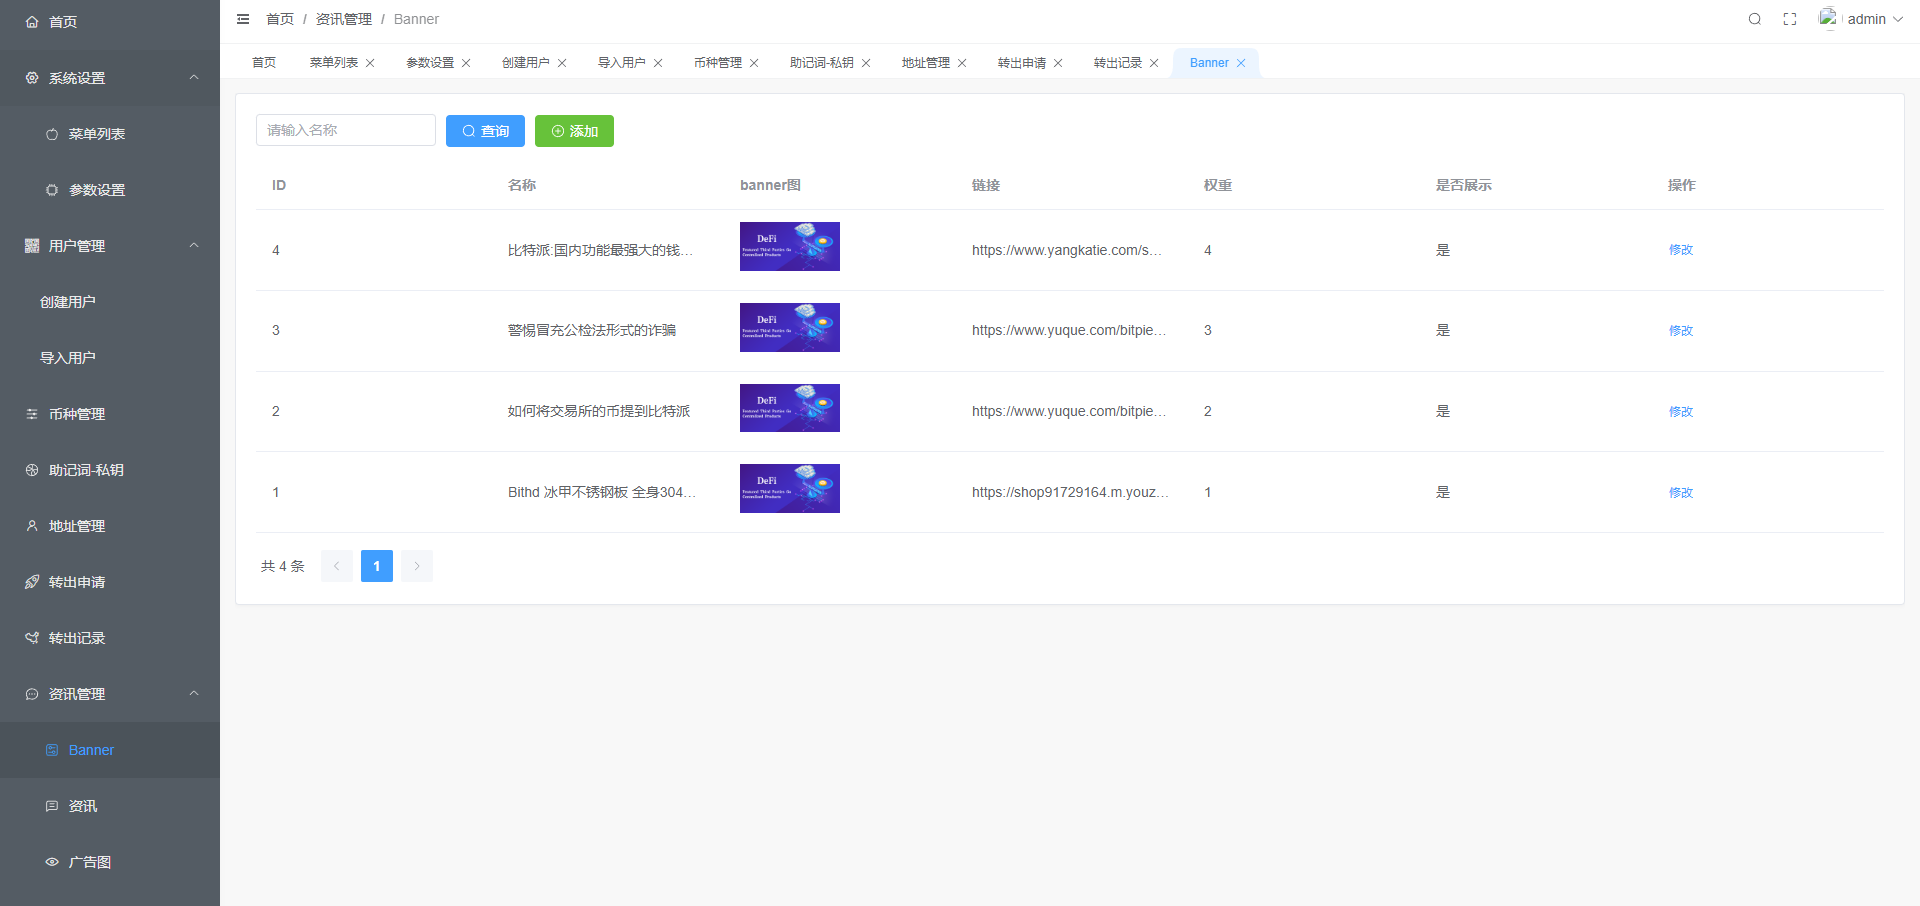Click the banner thumbnail for ID 1
The image size is (1920, 906).
tap(789, 488)
